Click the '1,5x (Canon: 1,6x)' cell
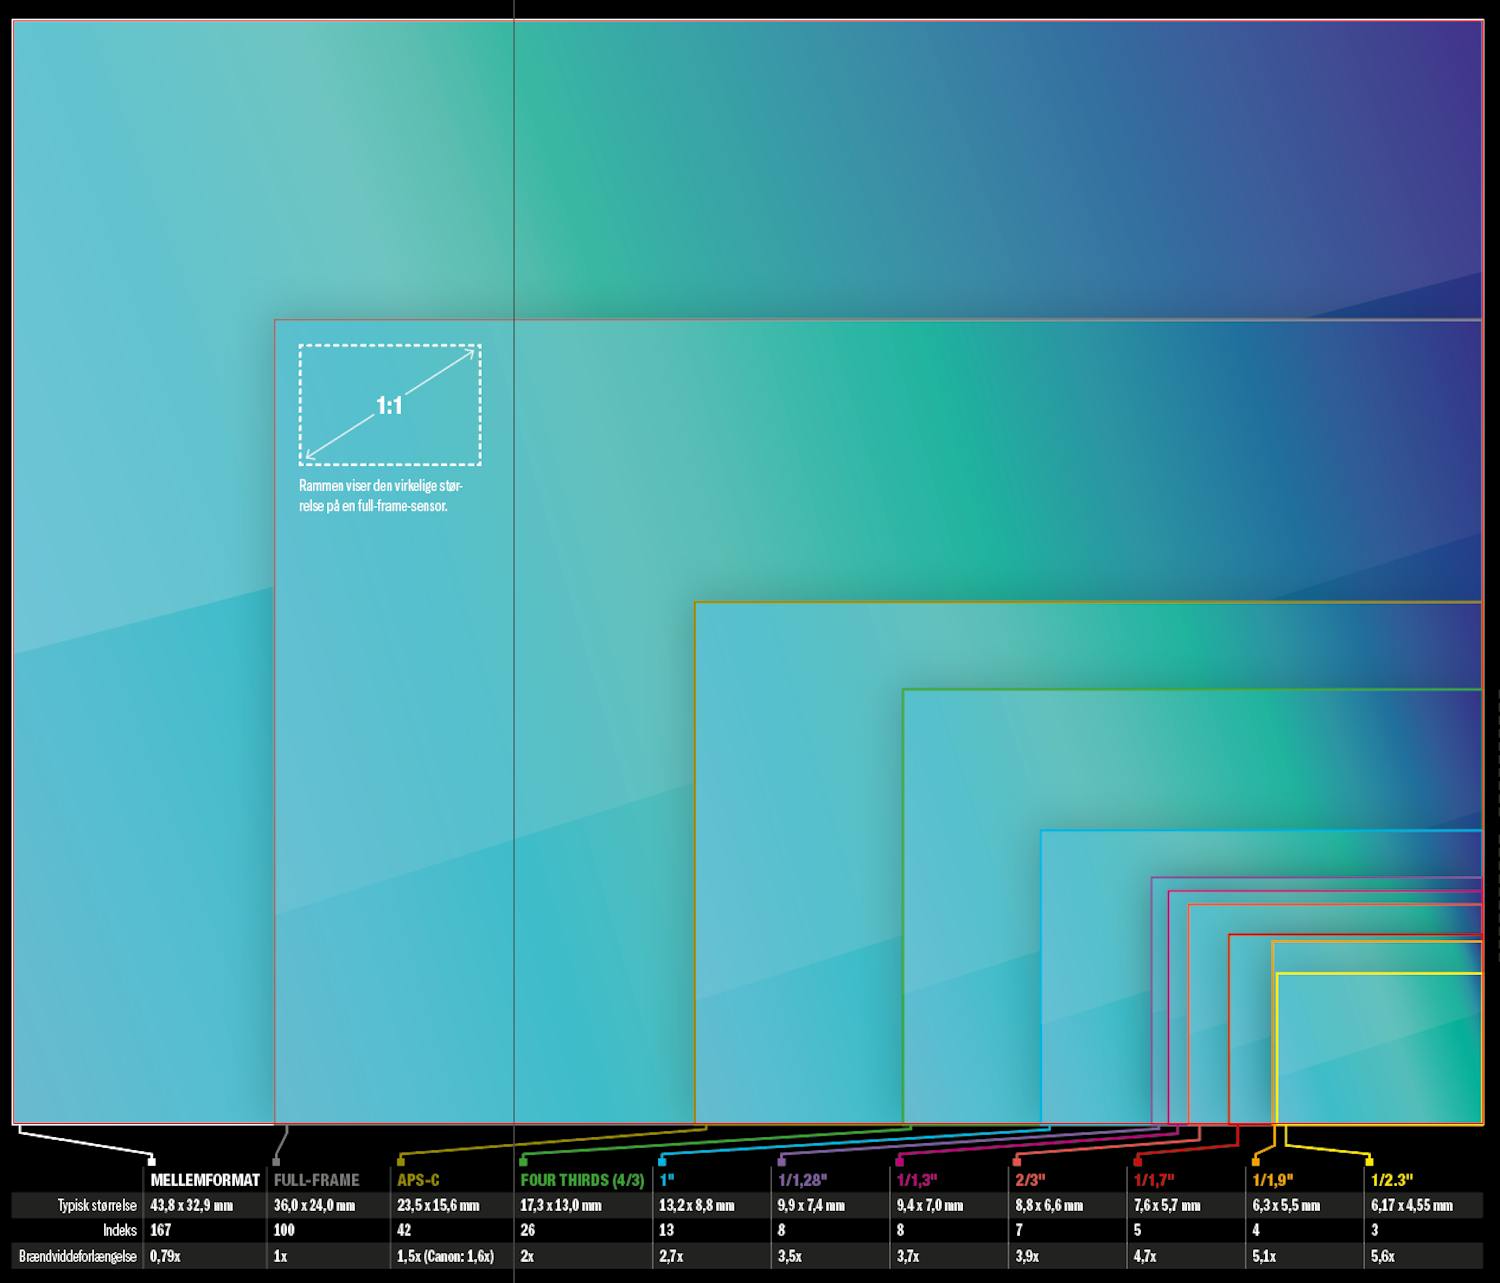 (x=445, y=1256)
